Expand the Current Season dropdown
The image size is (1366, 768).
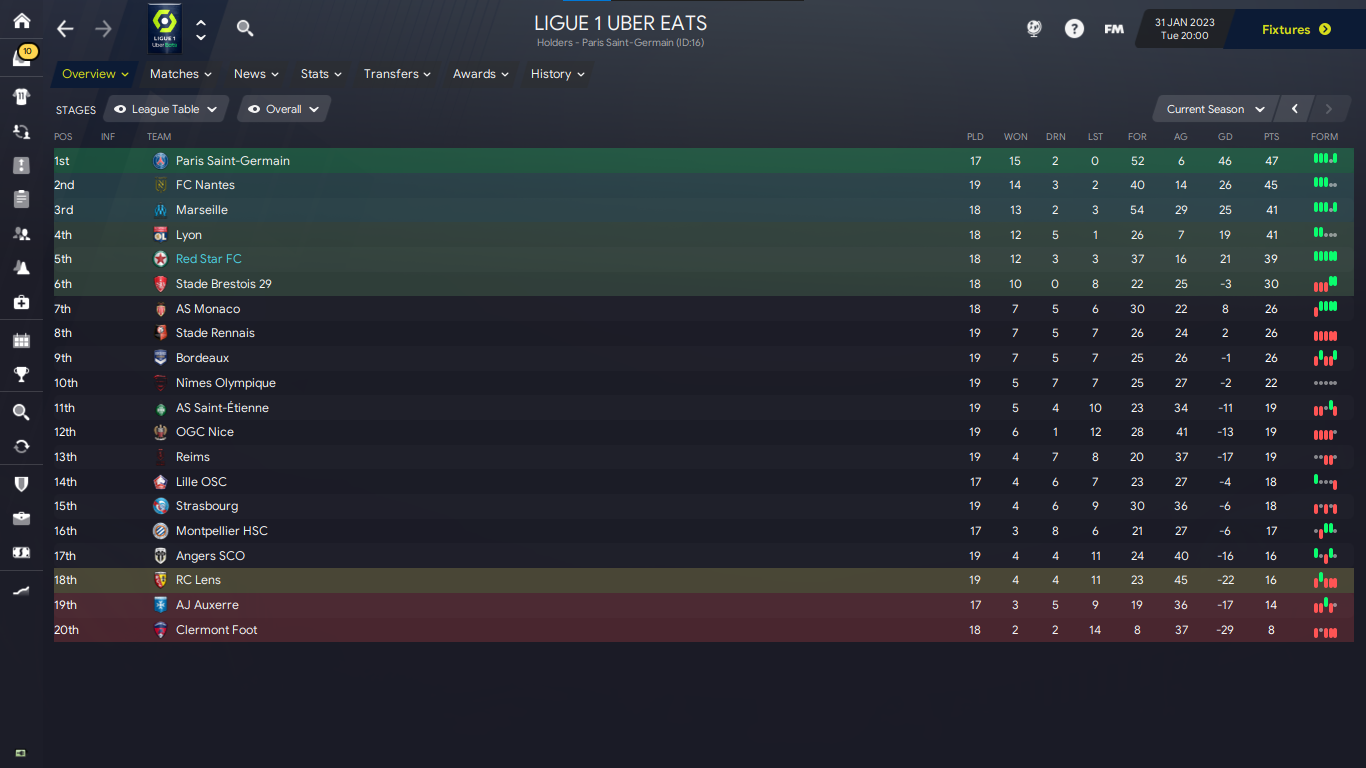pyautogui.click(x=1215, y=110)
